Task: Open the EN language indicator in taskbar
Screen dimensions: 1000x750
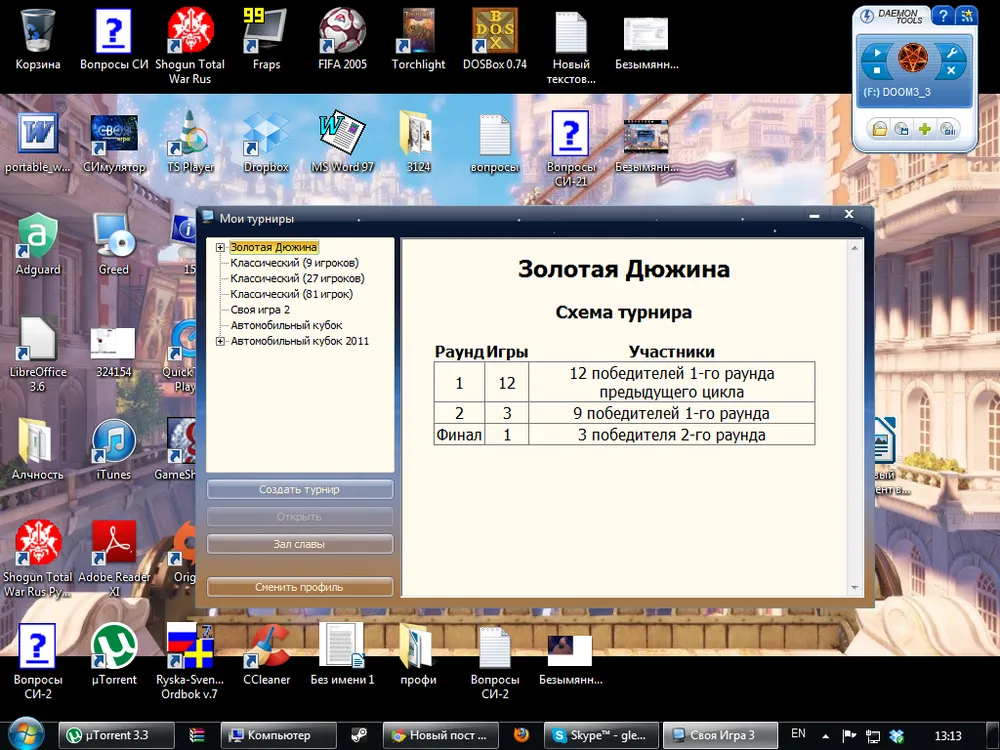Action: point(798,734)
